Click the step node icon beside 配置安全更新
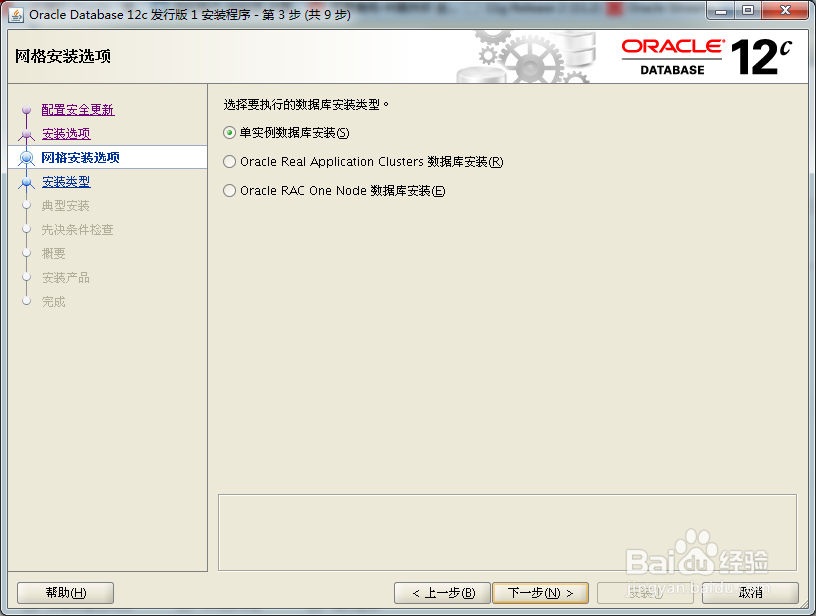The image size is (816, 616). pos(27,109)
